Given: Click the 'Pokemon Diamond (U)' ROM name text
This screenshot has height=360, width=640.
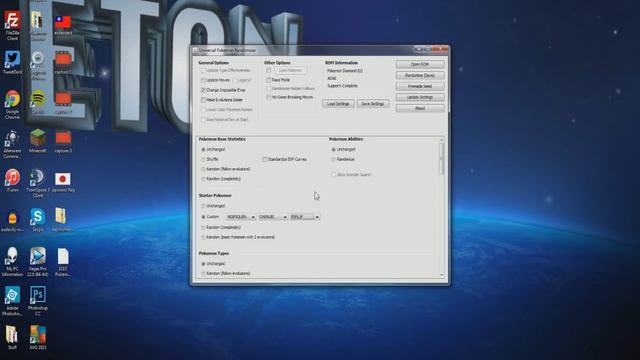Looking at the screenshot, I should 344,71.
